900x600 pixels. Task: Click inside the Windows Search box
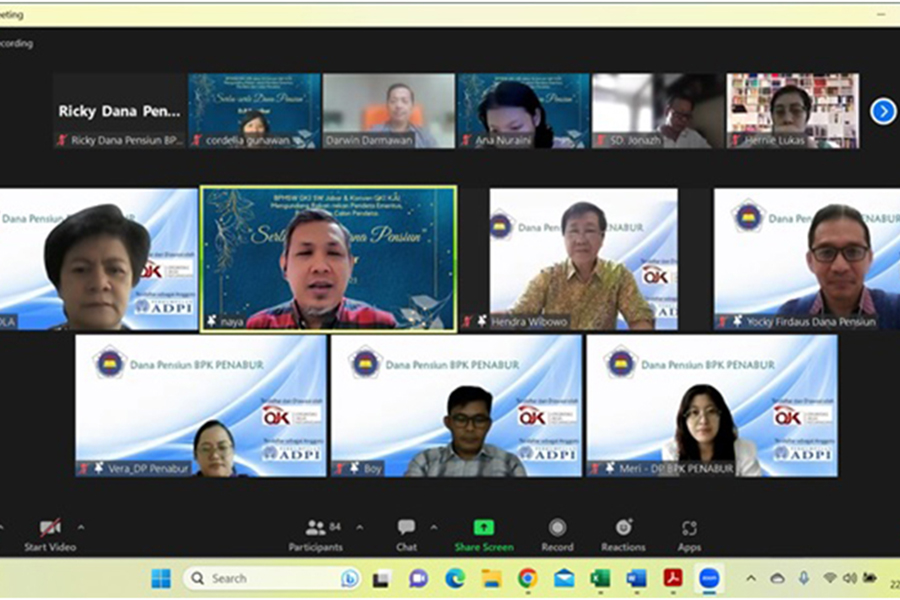click(x=271, y=578)
